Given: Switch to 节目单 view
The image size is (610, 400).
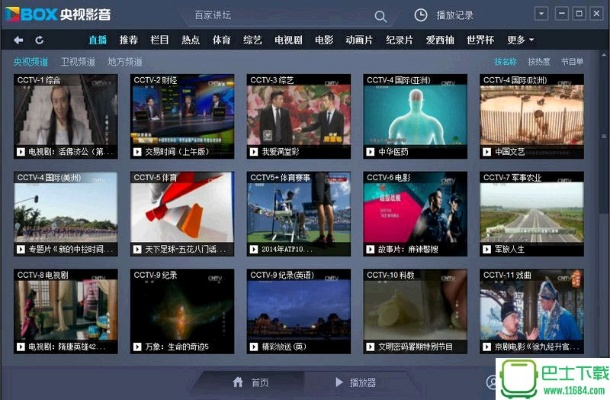Looking at the screenshot, I should click(573, 62).
